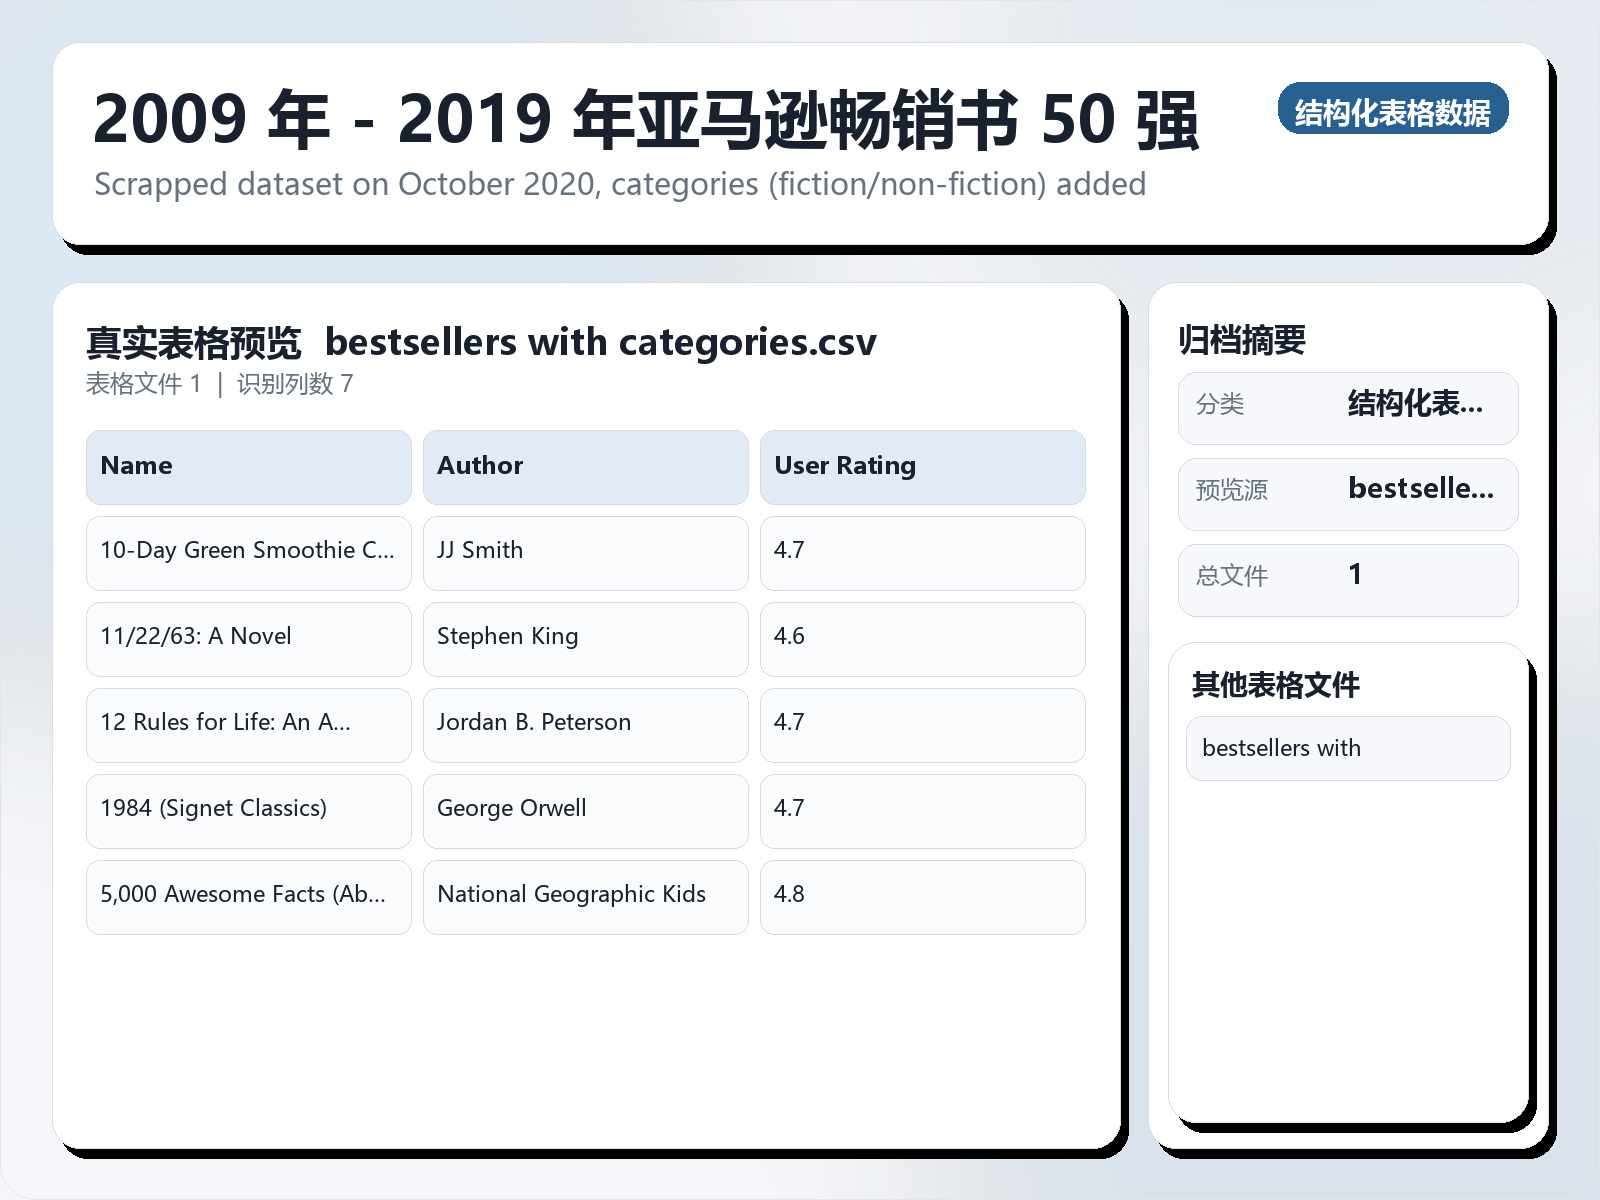Screen dimensions: 1600x1200
Task: Click the Stephen King author cell
Action: coord(585,638)
